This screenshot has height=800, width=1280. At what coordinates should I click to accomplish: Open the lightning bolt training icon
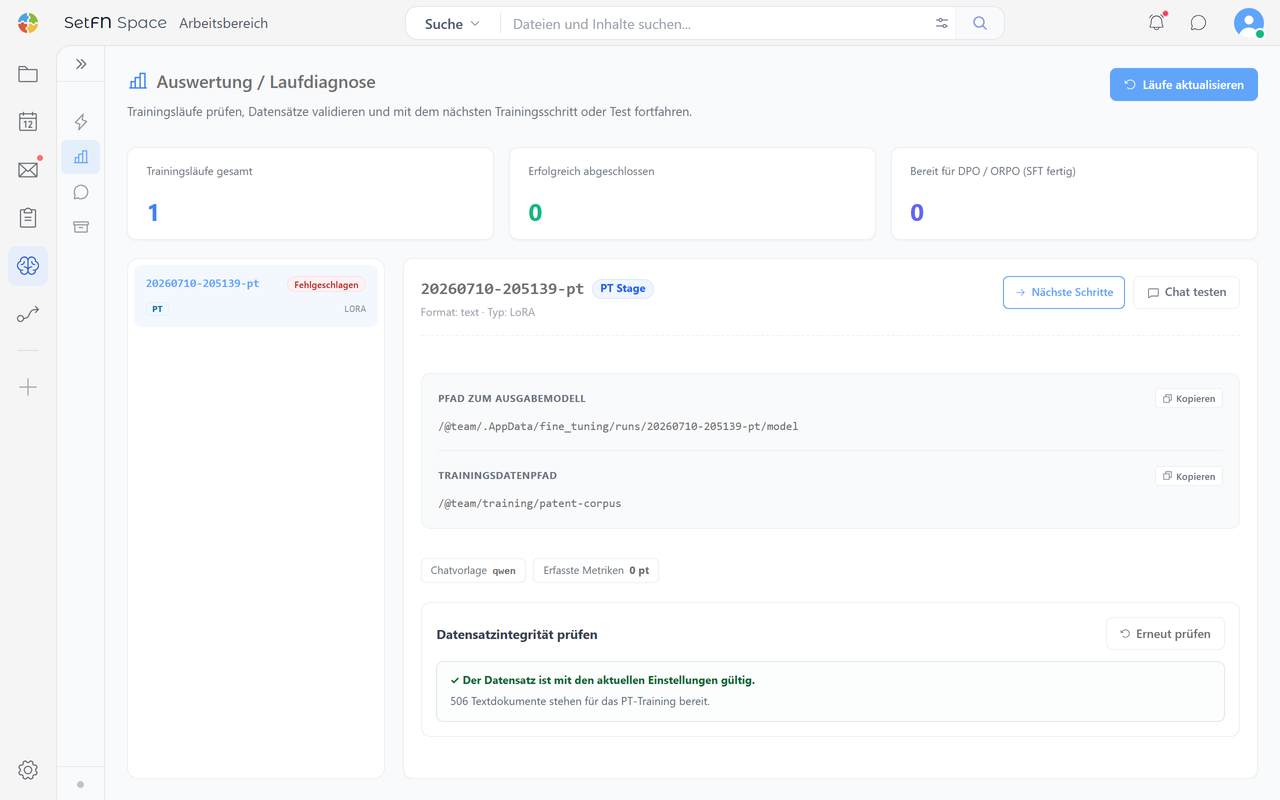(x=81, y=122)
